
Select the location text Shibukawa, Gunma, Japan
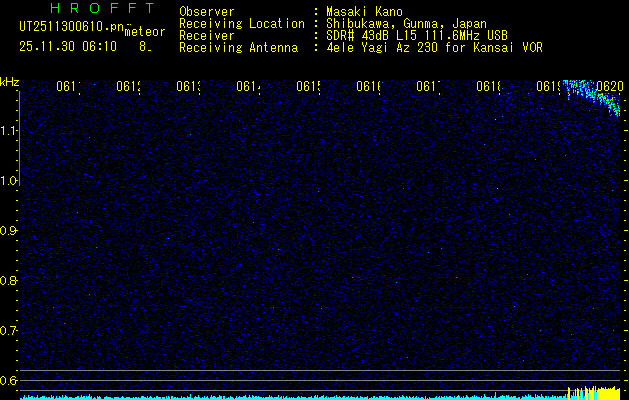click(x=406, y=24)
